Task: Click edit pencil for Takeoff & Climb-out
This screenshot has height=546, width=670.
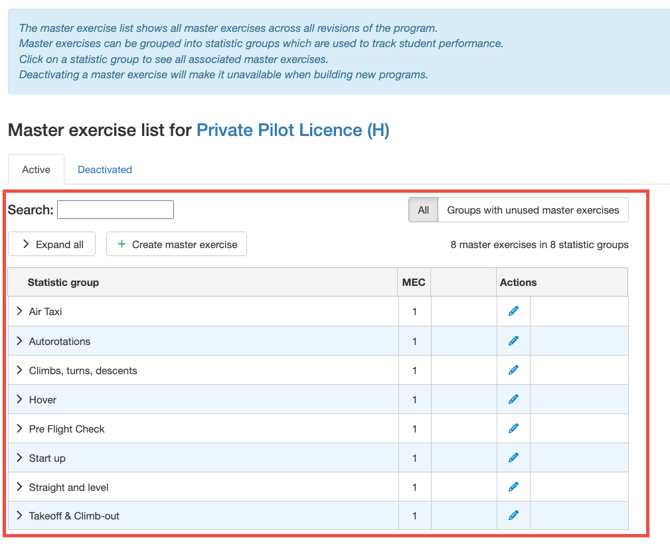Action: tap(513, 516)
